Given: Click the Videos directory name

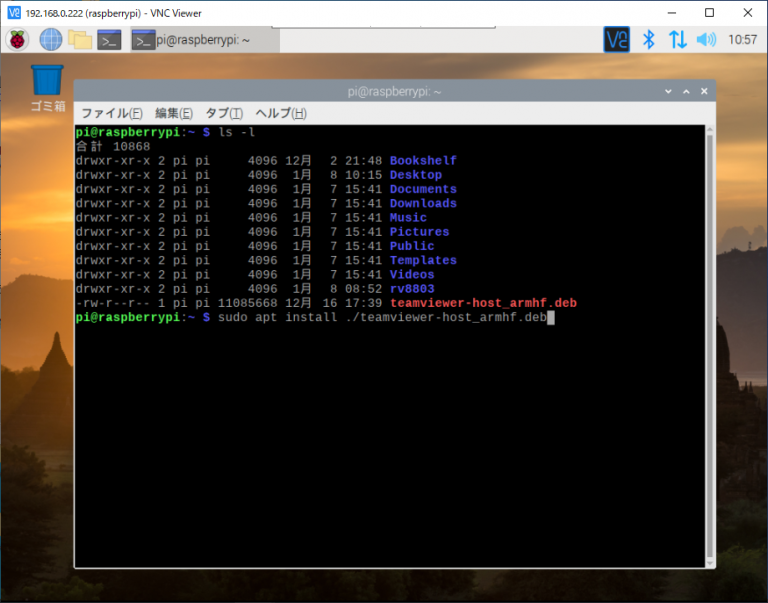Looking at the screenshot, I should (412, 274).
